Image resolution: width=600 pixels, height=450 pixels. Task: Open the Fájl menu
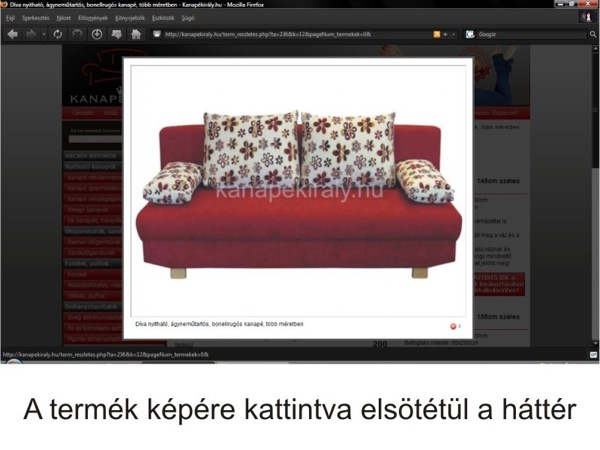pyautogui.click(x=10, y=18)
